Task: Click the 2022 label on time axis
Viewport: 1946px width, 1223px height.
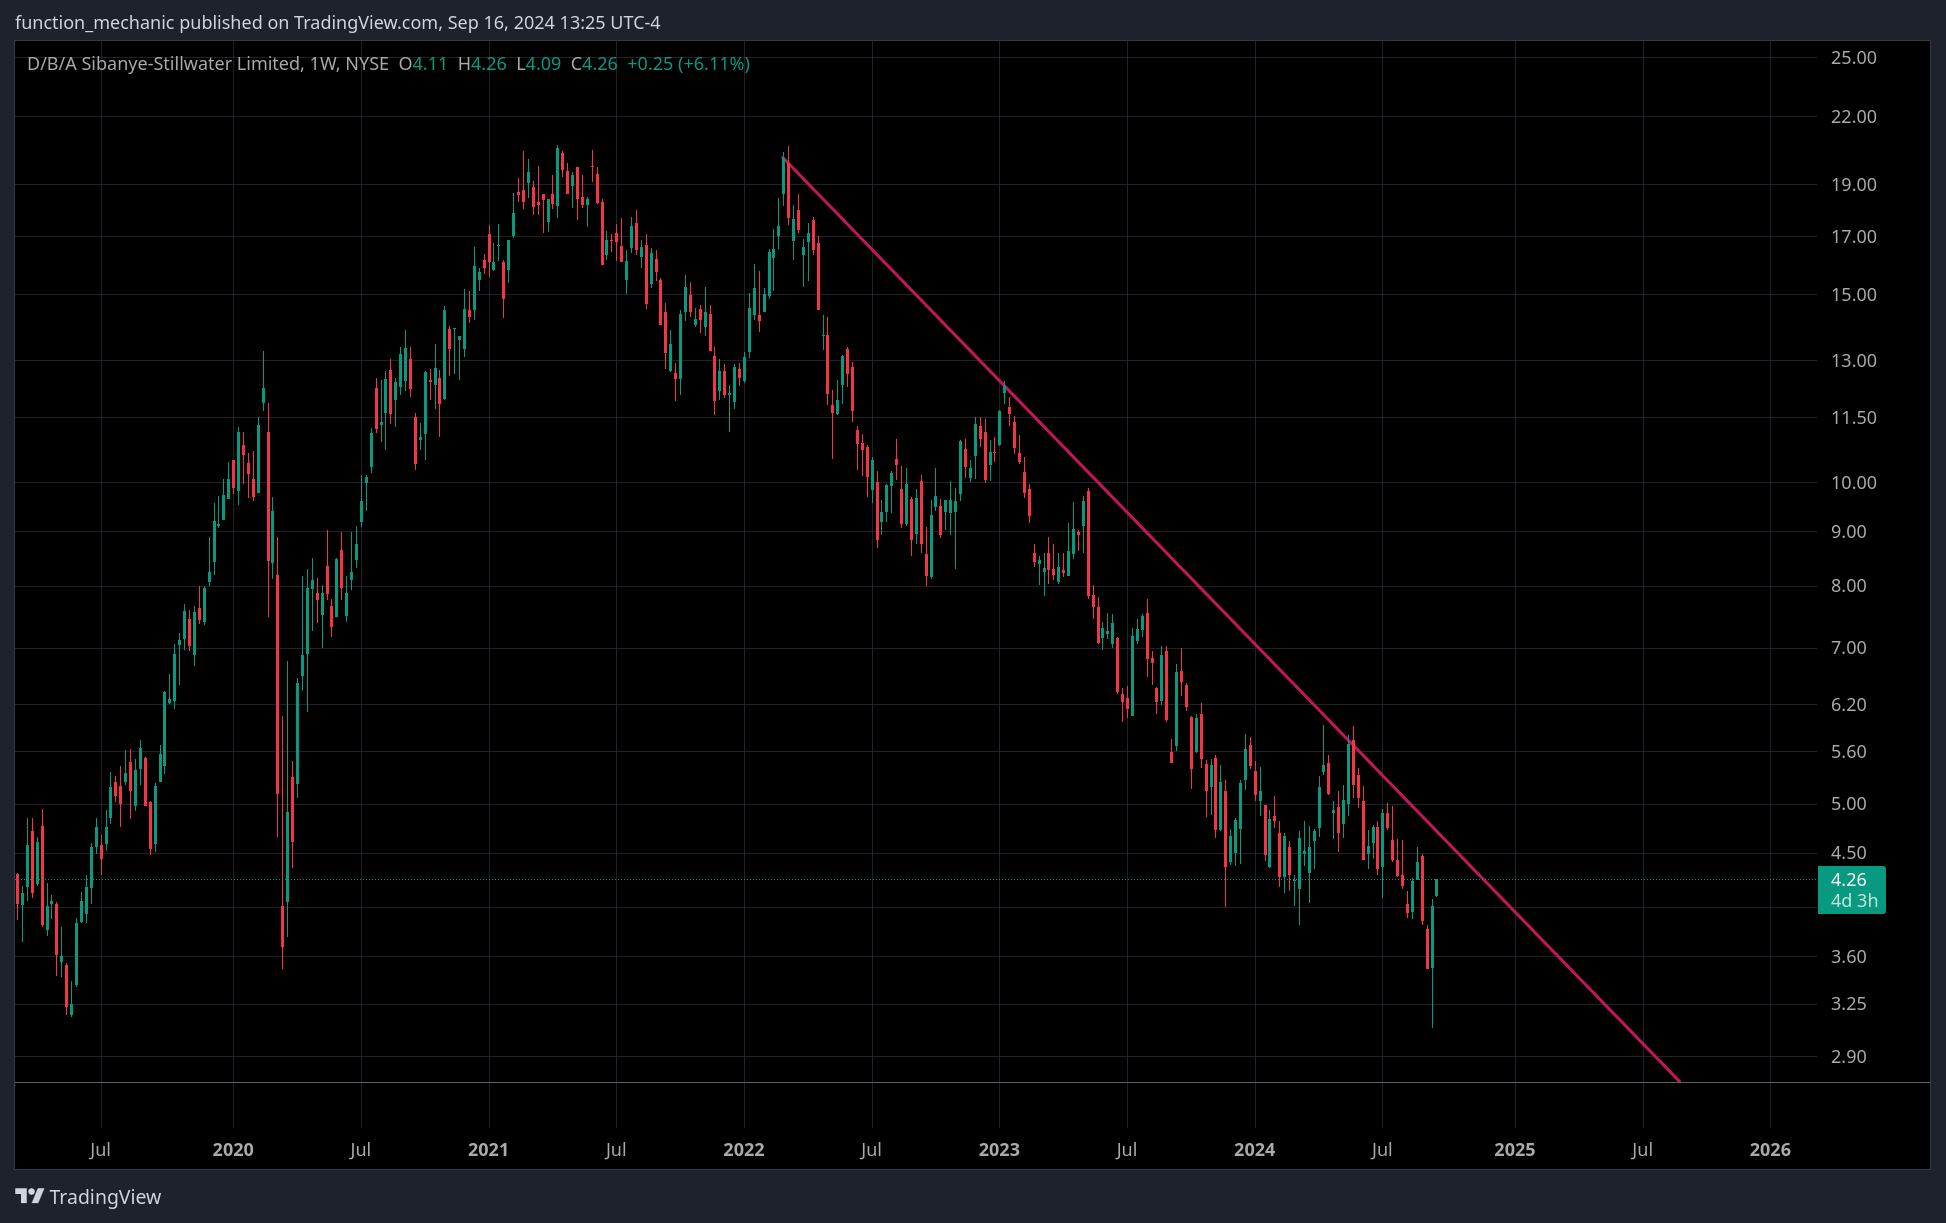Action: (x=744, y=1150)
